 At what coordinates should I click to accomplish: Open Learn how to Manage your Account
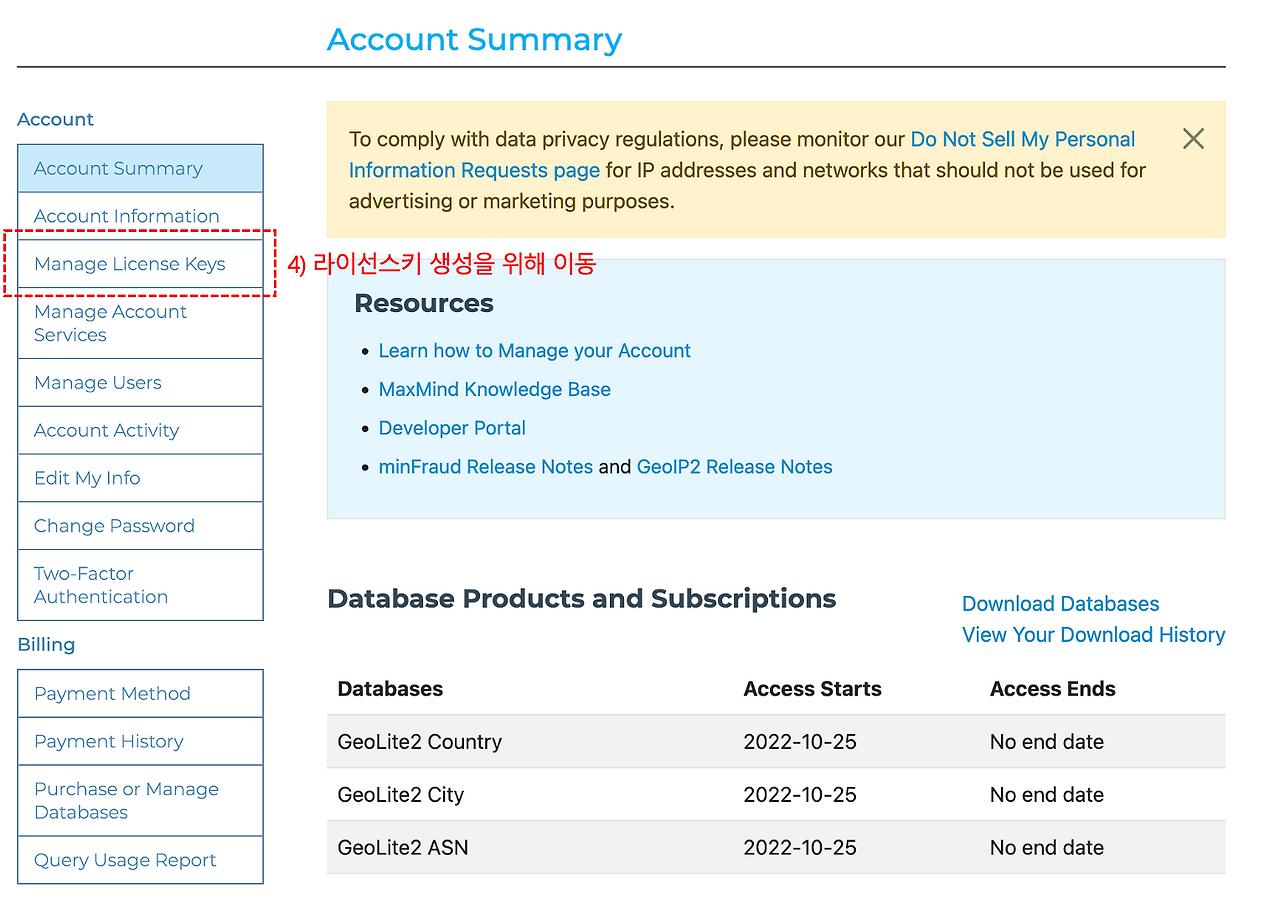pos(534,351)
